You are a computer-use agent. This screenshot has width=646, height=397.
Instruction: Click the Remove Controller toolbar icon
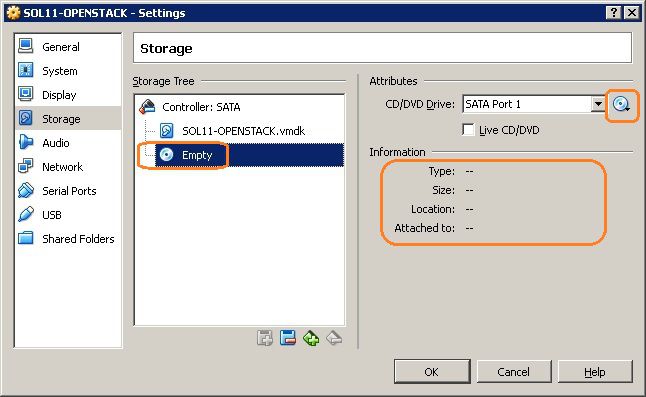(x=288, y=338)
